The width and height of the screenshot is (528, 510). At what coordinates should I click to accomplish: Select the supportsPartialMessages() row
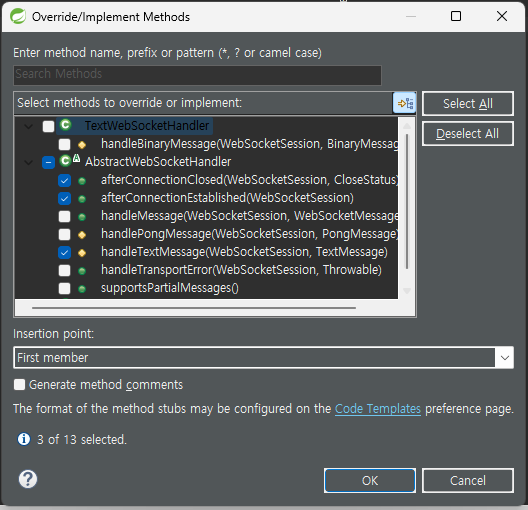click(170, 288)
